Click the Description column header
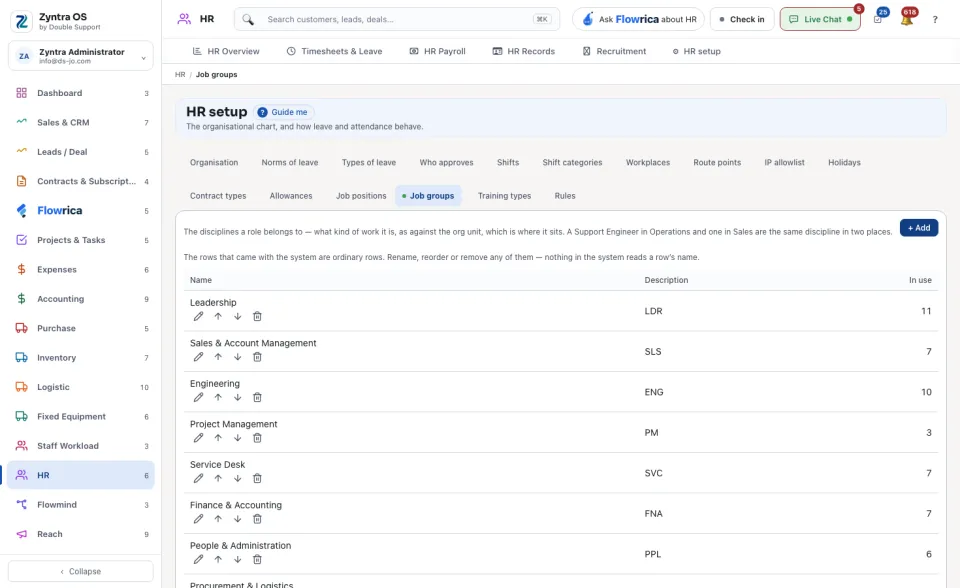 (666, 280)
